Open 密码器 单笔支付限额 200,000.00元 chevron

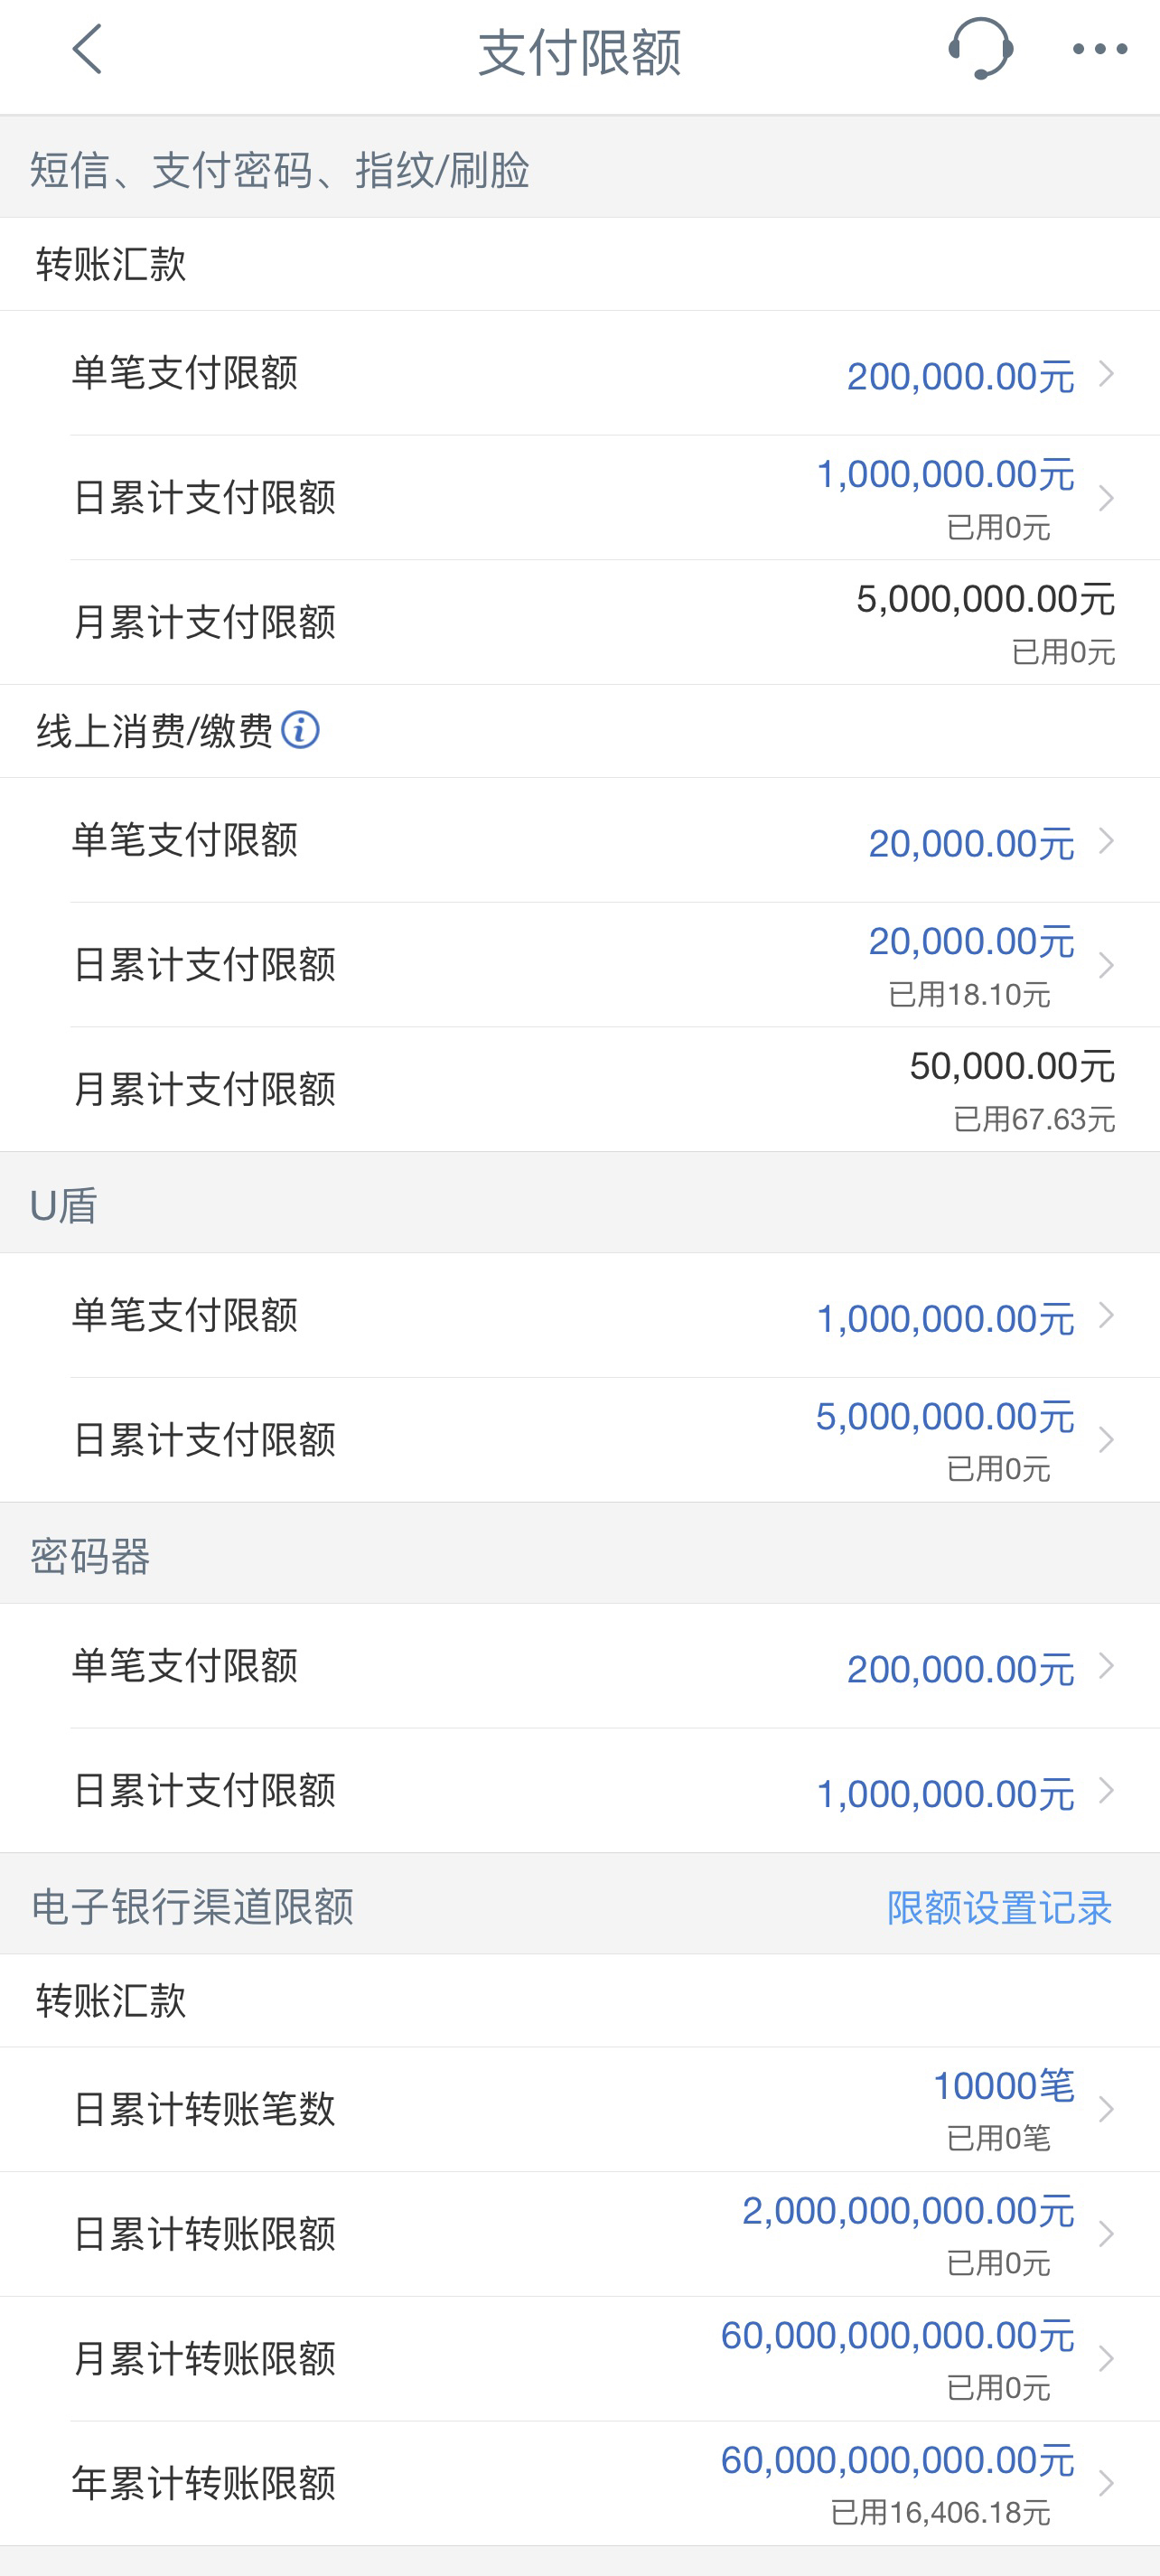point(1106,1666)
